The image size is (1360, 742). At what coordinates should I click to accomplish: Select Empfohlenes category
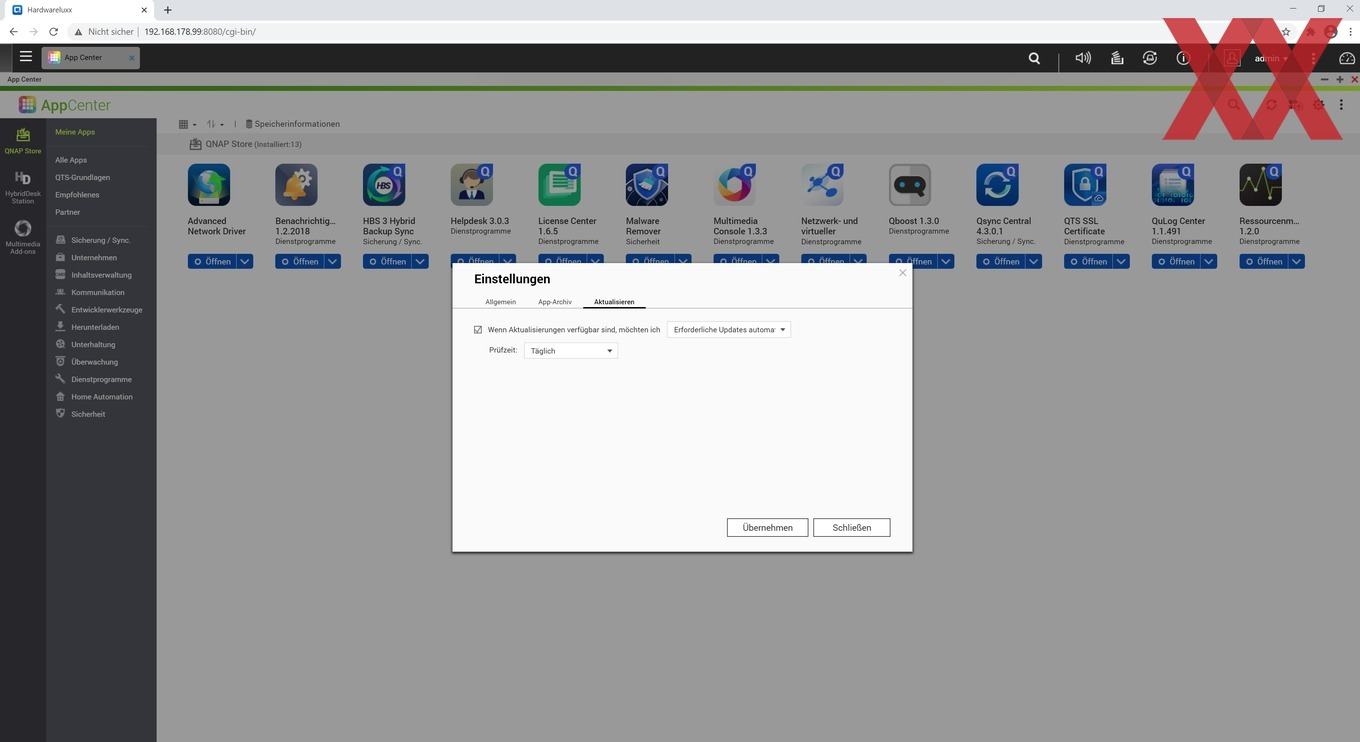77,195
